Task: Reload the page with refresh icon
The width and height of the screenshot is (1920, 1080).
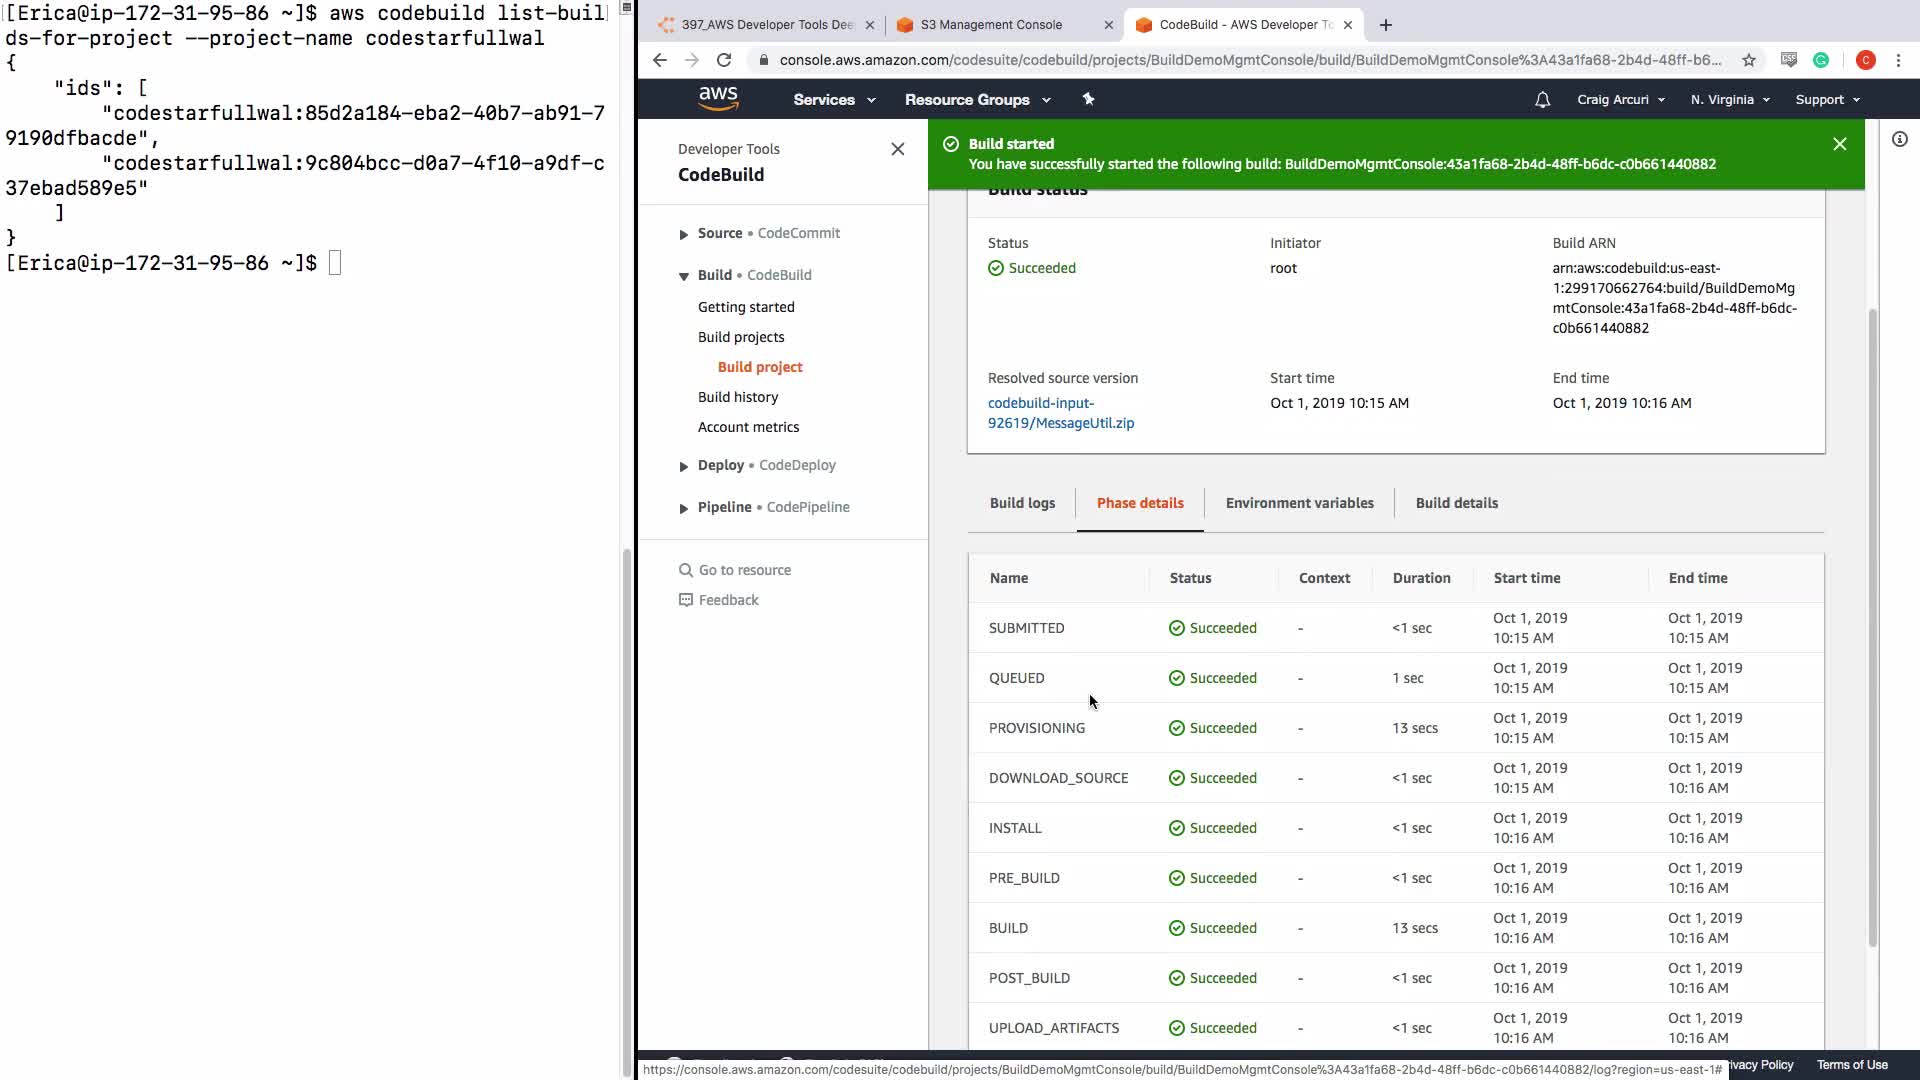Action: pyautogui.click(x=724, y=60)
